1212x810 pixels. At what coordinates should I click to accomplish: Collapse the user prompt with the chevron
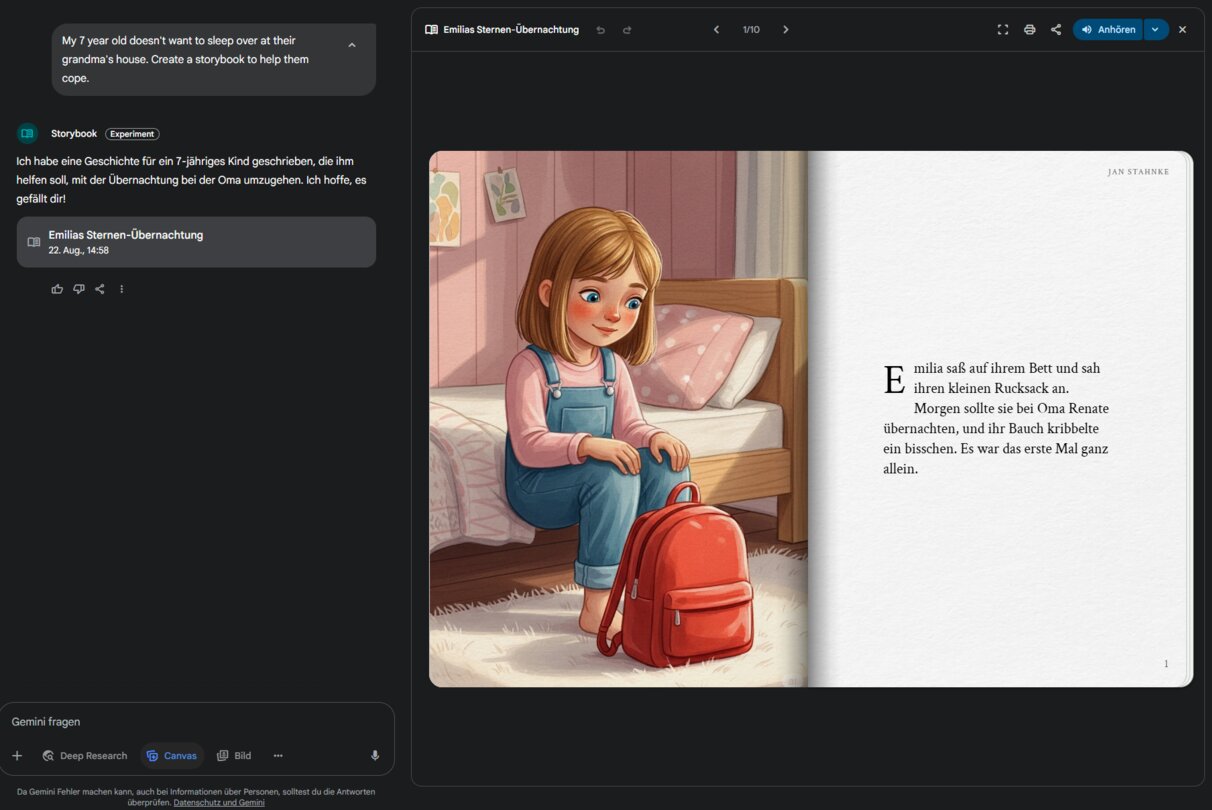coord(352,45)
